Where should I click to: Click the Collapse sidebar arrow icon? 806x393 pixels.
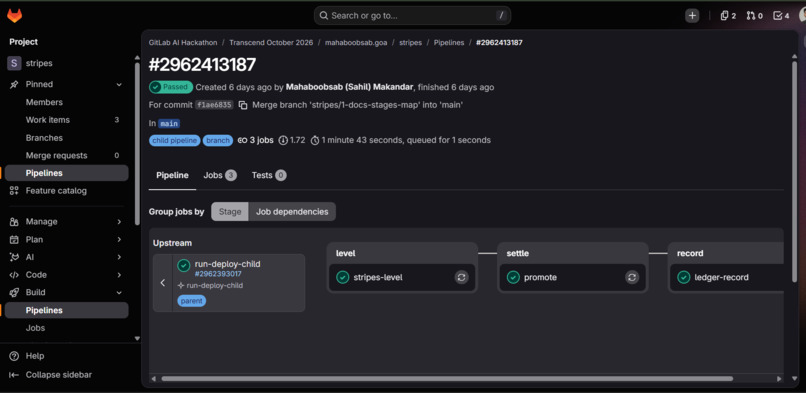14,375
